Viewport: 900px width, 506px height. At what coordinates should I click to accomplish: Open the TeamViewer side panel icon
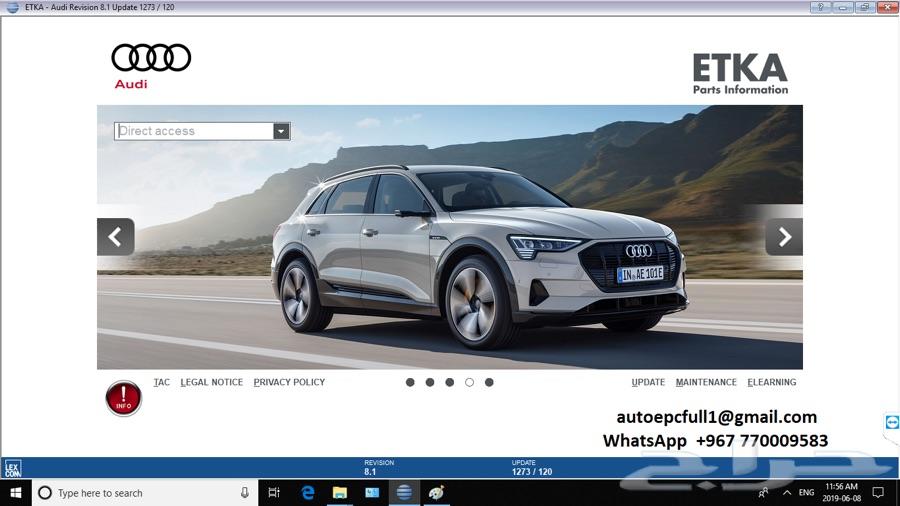pyautogui.click(x=891, y=423)
